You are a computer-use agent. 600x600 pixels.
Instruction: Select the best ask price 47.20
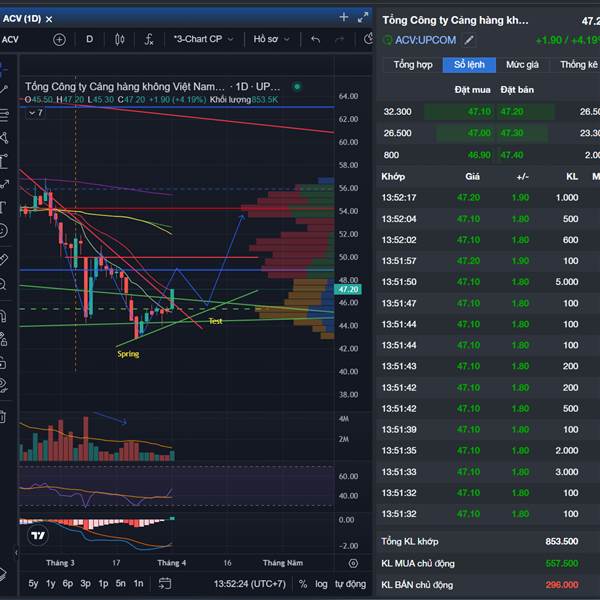click(x=512, y=112)
